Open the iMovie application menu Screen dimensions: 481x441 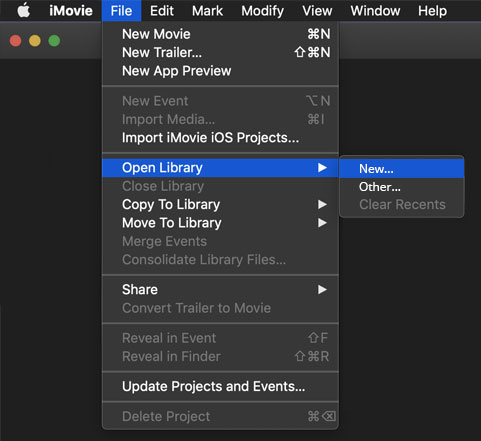(71, 11)
